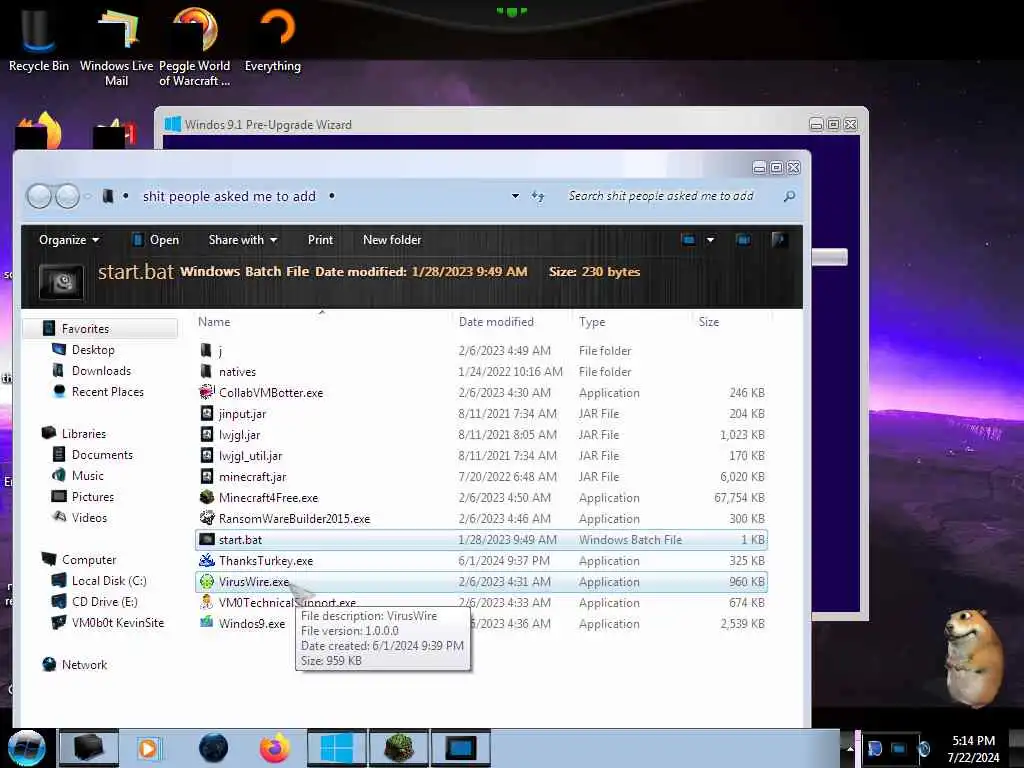Viewport: 1024px width, 768px height.
Task: Select CollabVMBotter.exe file icon
Action: coord(206,392)
